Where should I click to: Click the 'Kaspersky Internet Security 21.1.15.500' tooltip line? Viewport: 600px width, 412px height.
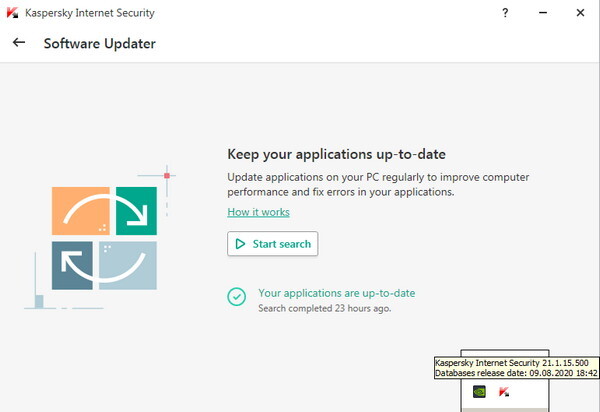tap(512, 363)
